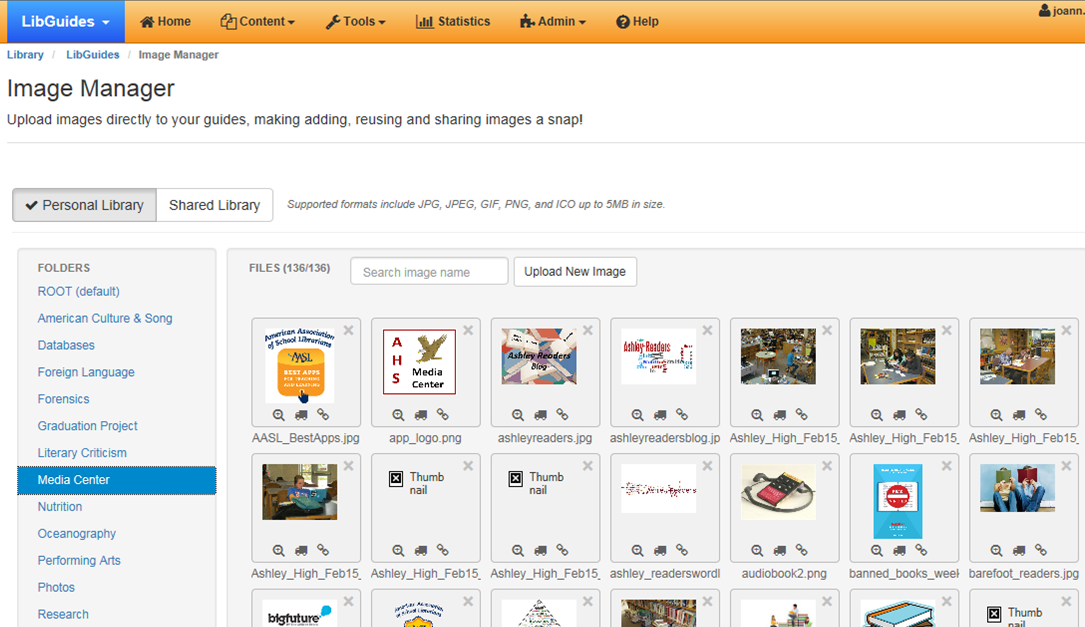The width and height of the screenshot is (1085, 627).
Task: Delete AASL_BestApps.jpg with its X icon
Action: pyautogui.click(x=349, y=330)
